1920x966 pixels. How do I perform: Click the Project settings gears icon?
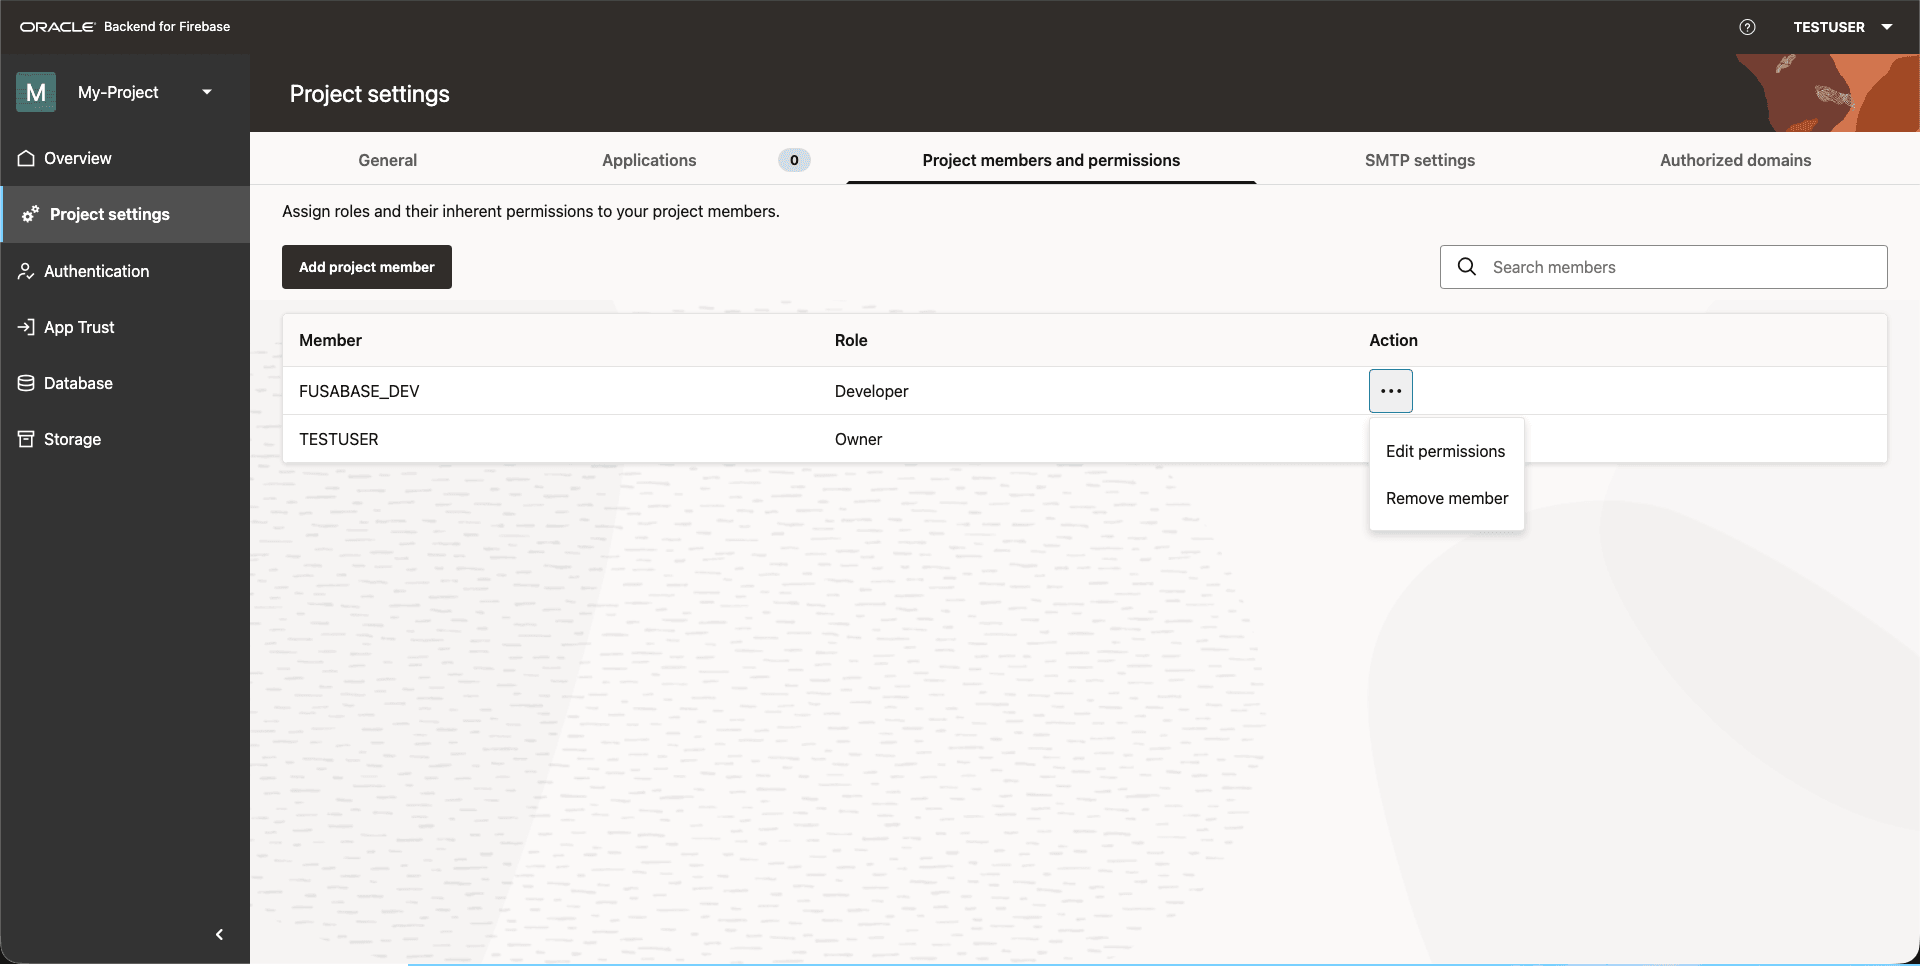tap(31, 214)
